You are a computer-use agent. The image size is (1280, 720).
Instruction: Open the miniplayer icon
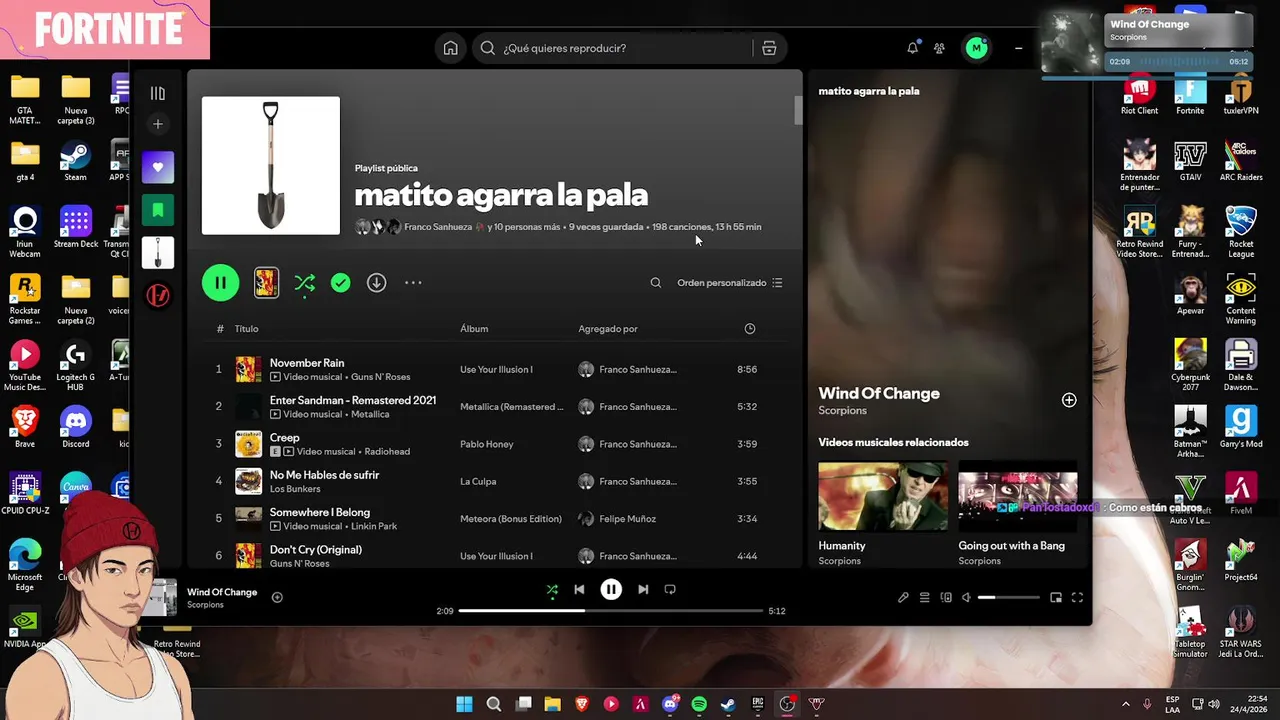(x=1056, y=598)
